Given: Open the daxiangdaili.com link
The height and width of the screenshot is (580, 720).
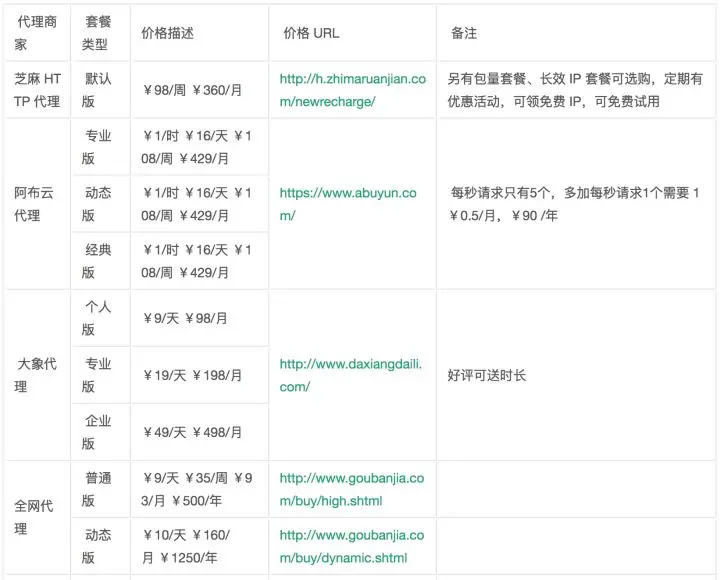Looking at the screenshot, I should click(351, 375).
